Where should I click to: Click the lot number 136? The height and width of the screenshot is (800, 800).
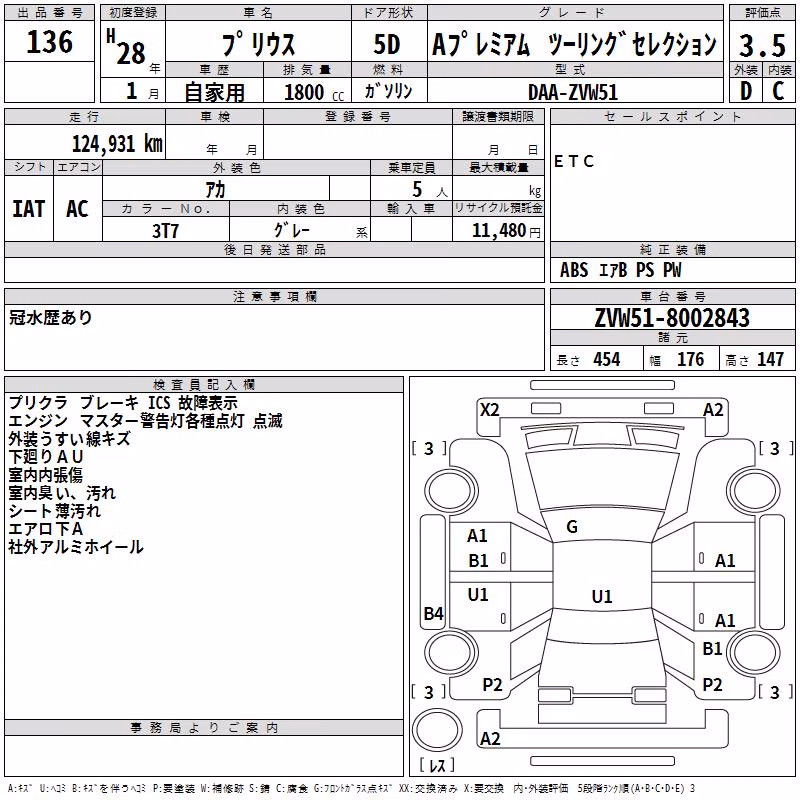49,41
